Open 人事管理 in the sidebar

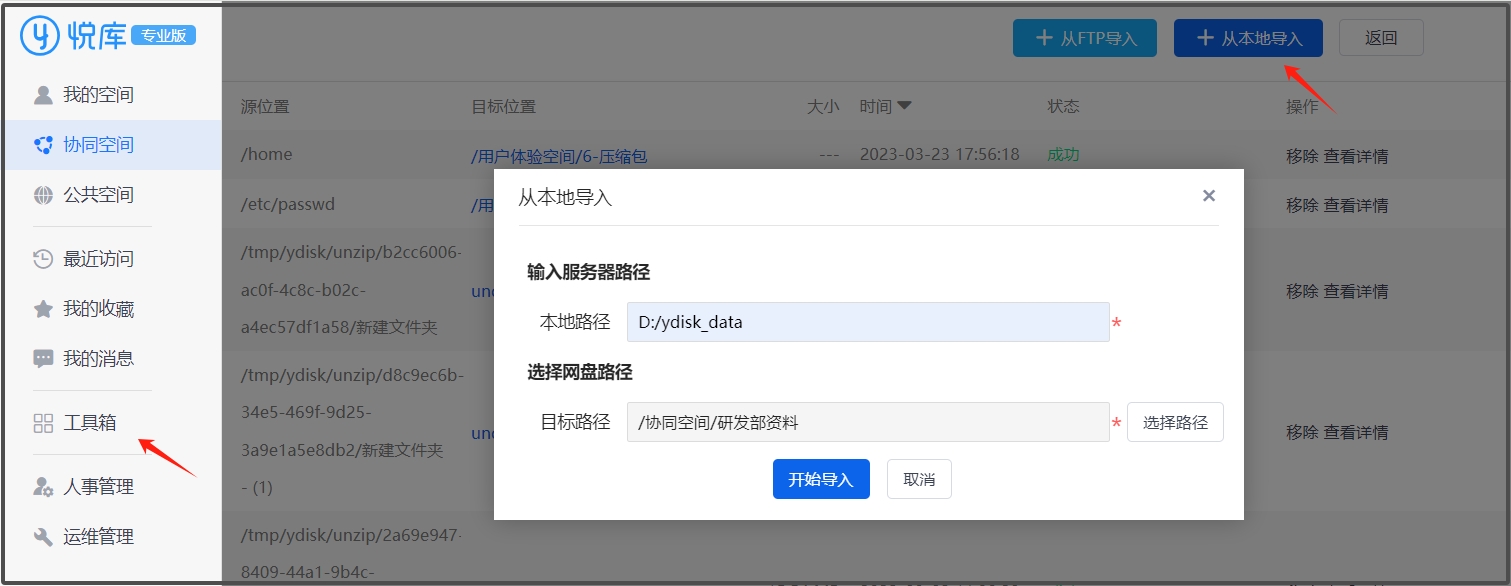[98, 487]
